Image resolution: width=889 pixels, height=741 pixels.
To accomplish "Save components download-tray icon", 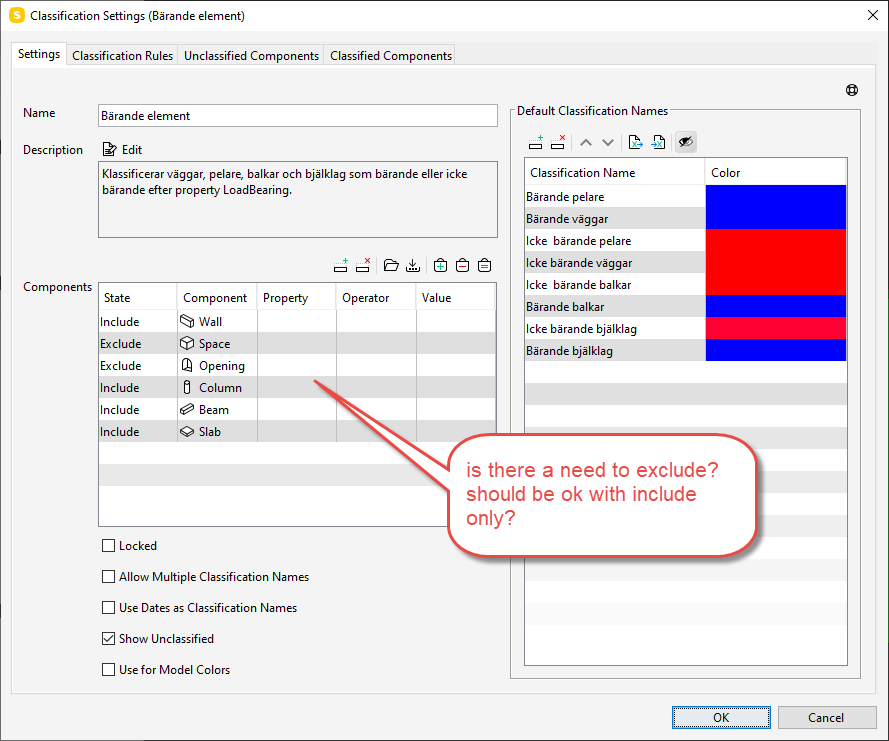I will click(413, 265).
